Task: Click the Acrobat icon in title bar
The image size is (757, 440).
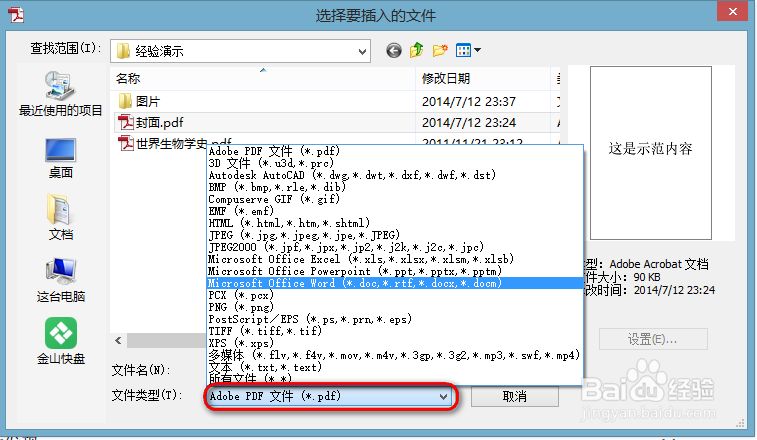Action: (16, 14)
